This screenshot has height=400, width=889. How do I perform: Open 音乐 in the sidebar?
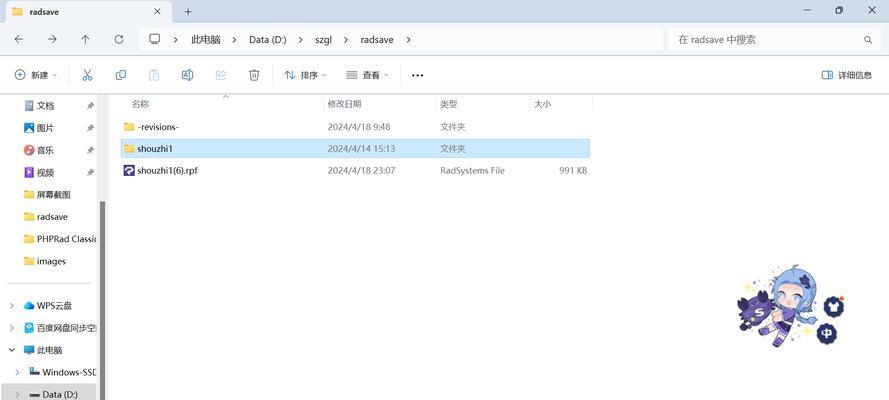(x=45, y=150)
